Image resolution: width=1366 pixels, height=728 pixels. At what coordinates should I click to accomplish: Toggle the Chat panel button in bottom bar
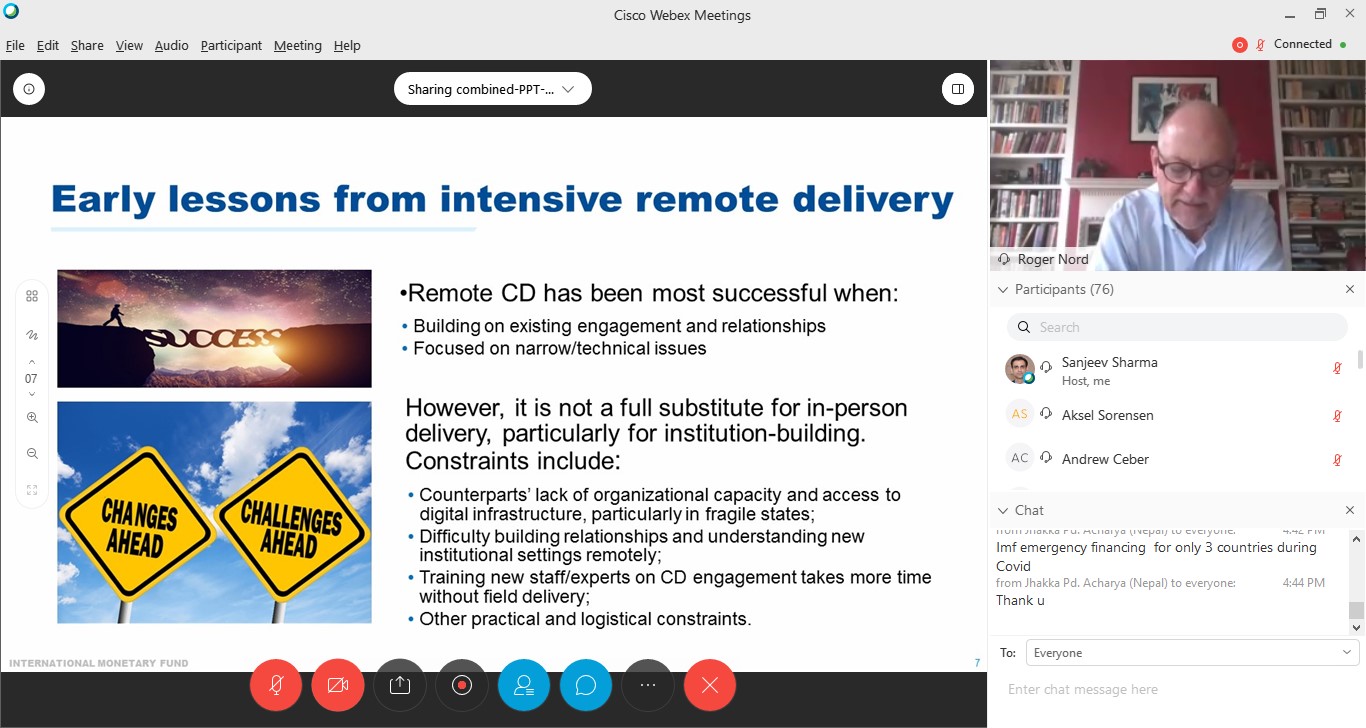click(586, 685)
